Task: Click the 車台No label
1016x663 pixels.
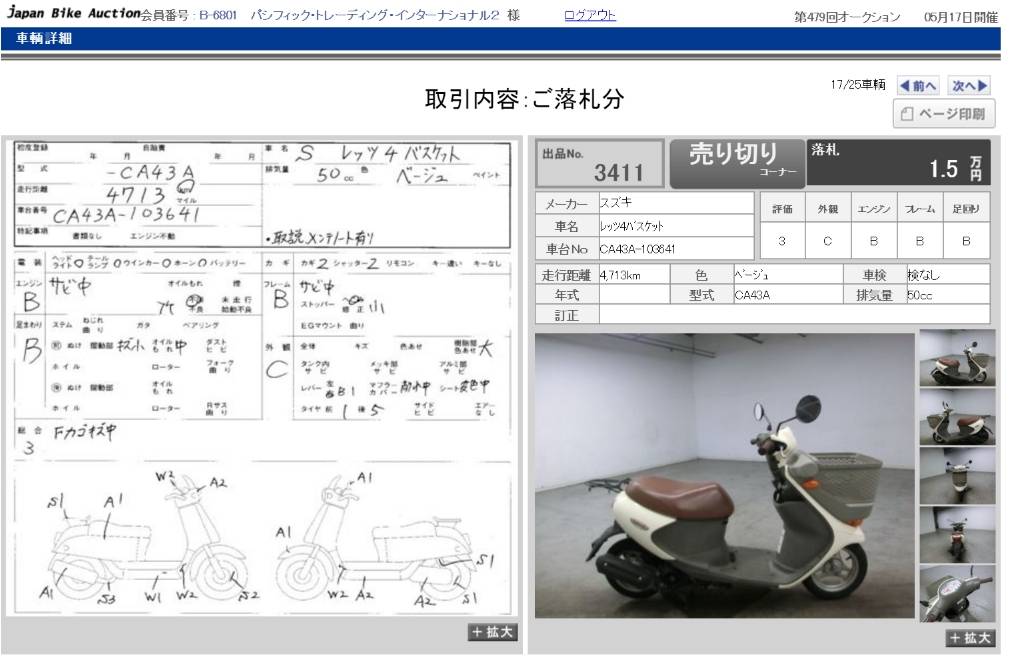Action: click(566, 249)
